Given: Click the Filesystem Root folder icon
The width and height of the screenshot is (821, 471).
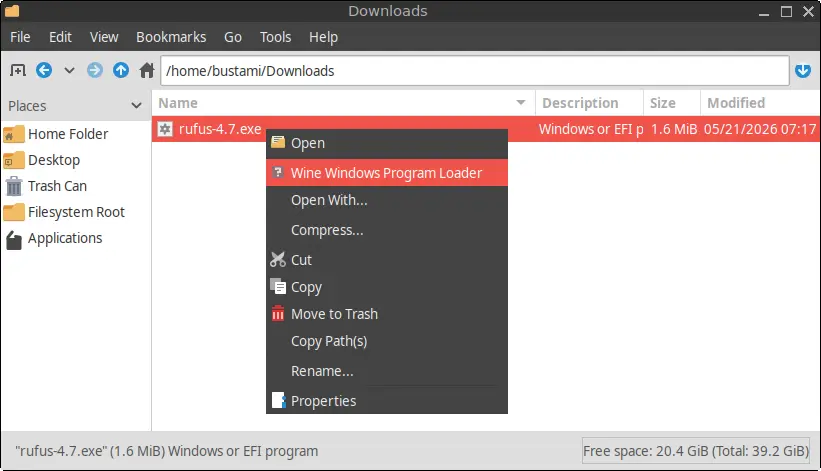Looking at the screenshot, I should point(14,212).
